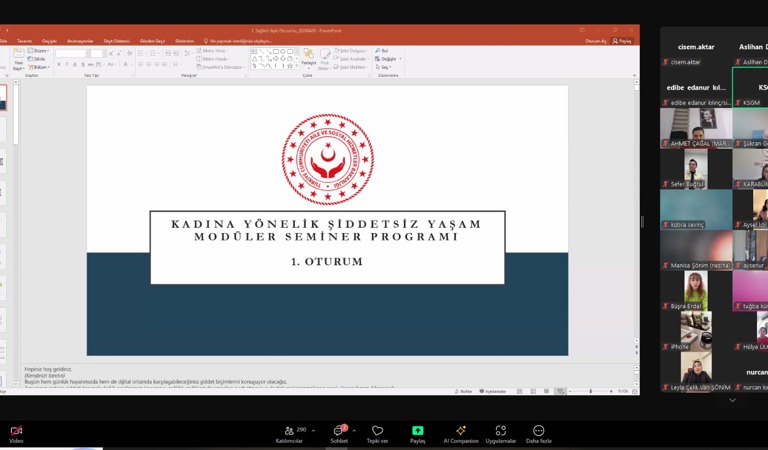Click the Tepki ver reactions heart icon
768x450 pixels.
click(x=377, y=430)
